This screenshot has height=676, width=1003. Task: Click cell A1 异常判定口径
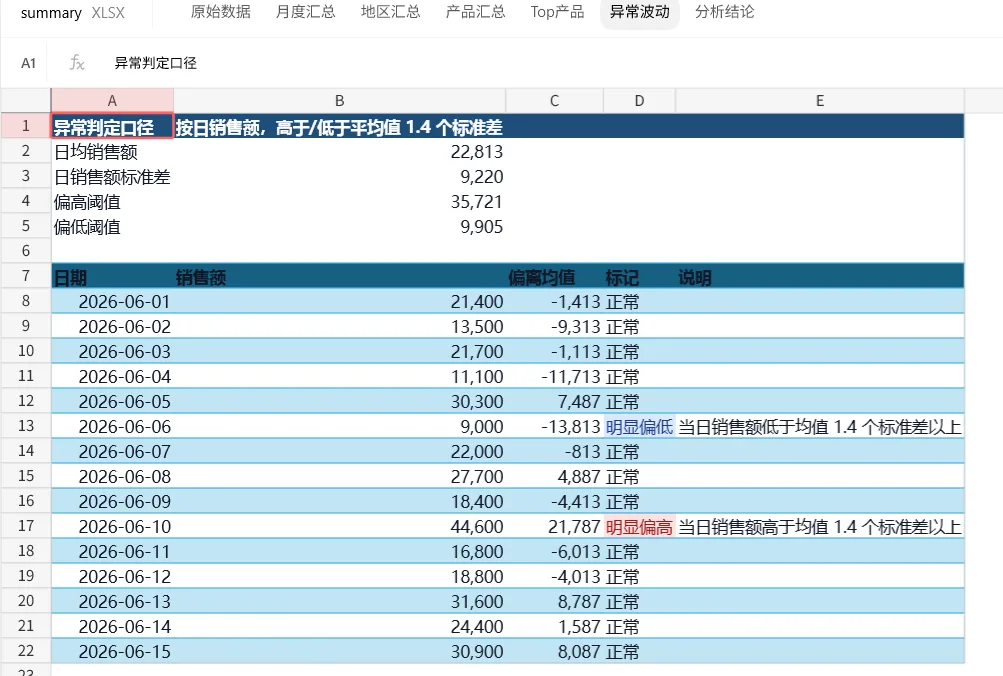click(x=112, y=127)
